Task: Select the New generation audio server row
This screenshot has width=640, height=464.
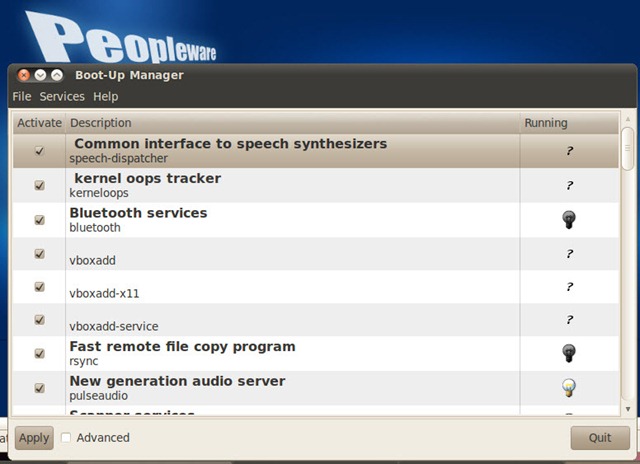Action: pos(316,388)
